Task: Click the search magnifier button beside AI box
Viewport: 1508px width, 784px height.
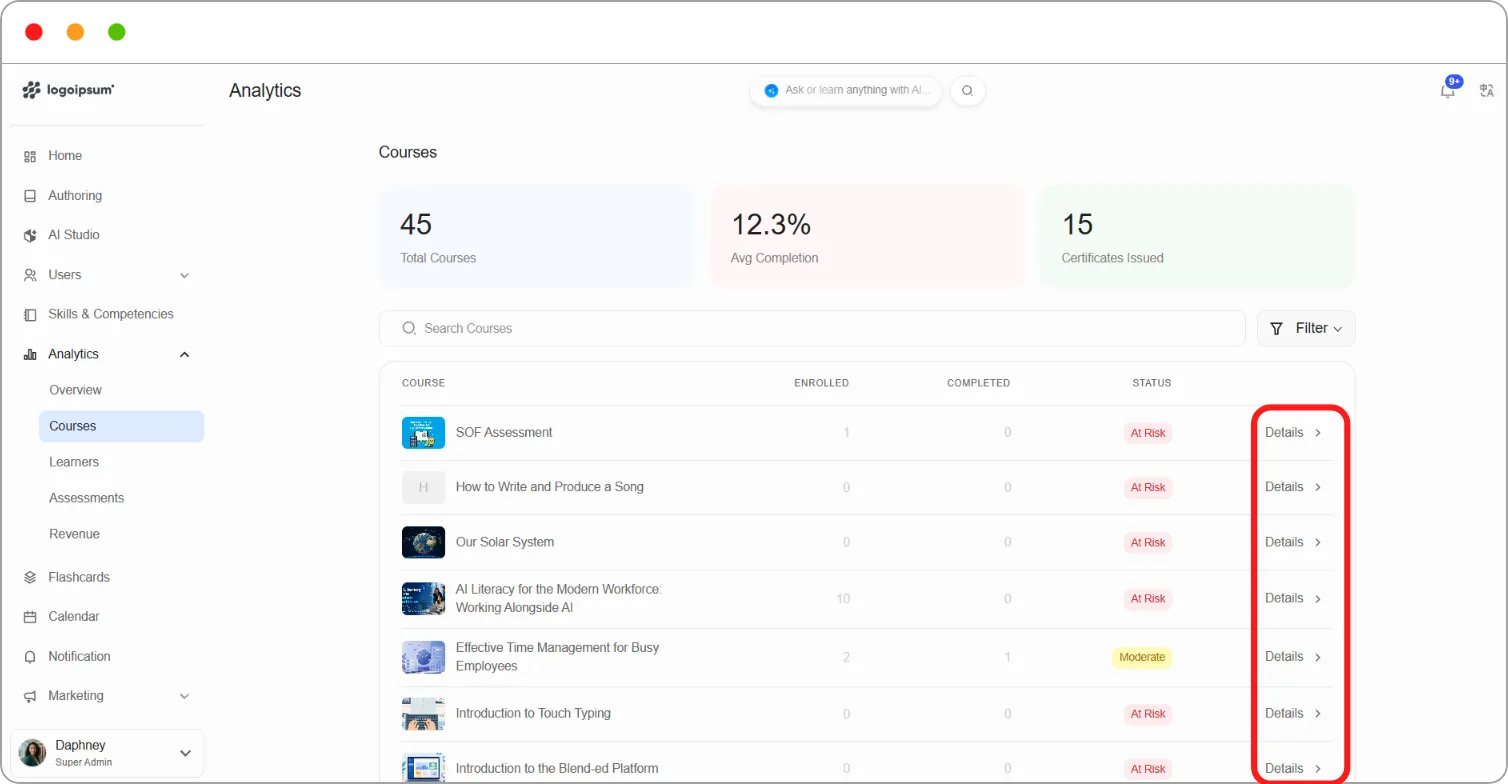Action: coord(967,91)
